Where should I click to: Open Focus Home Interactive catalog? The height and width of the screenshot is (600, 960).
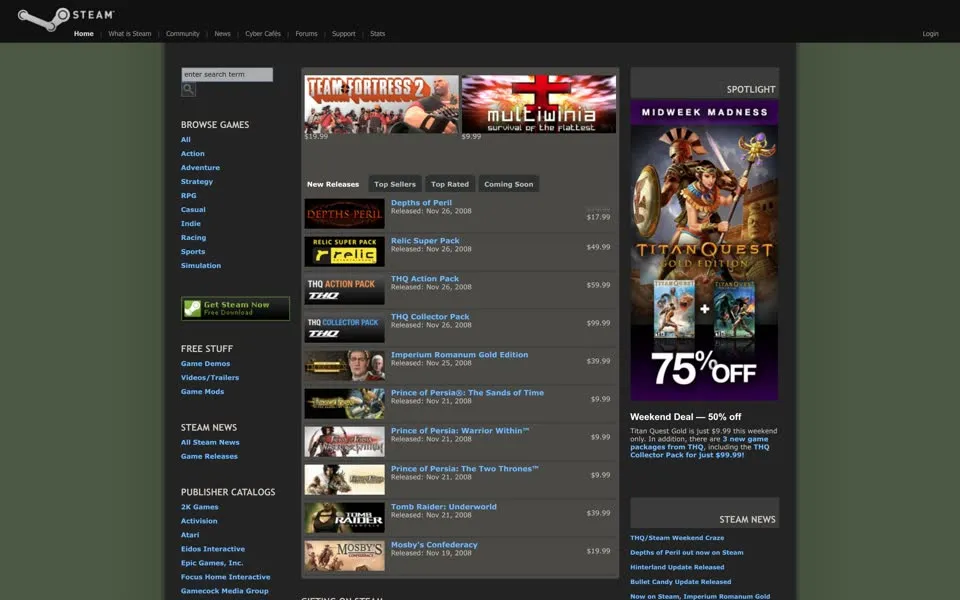click(225, 577)
